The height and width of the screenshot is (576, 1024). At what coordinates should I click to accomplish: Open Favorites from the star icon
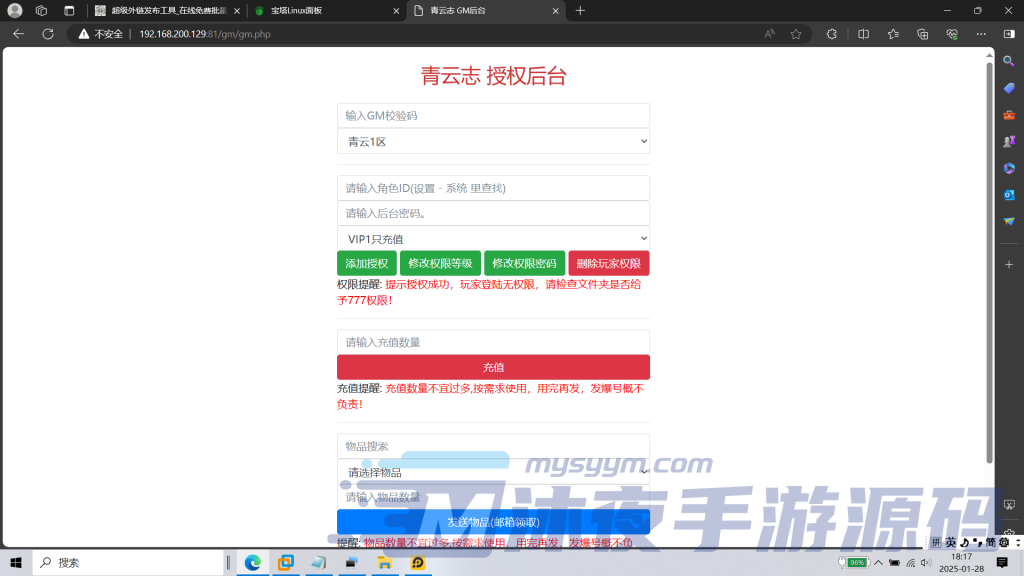tap(893, 33)
